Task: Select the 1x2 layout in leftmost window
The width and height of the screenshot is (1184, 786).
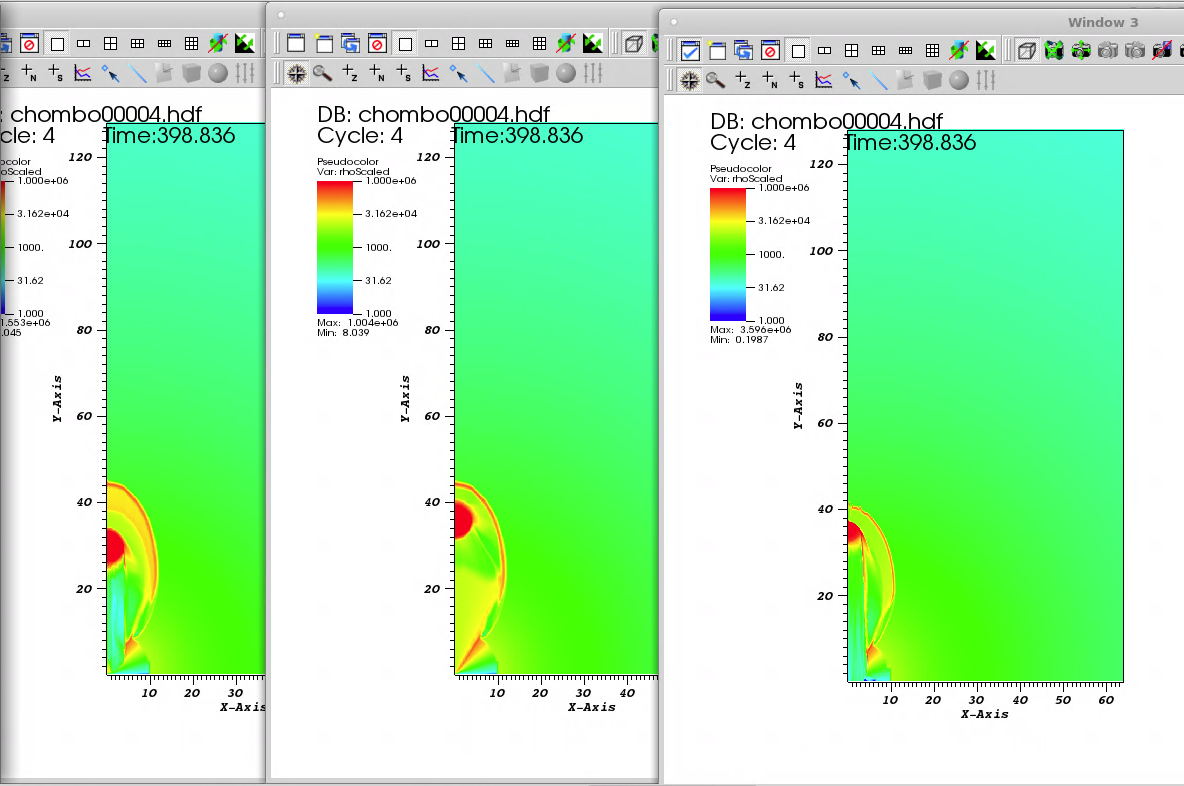Action: coord(84,43)
